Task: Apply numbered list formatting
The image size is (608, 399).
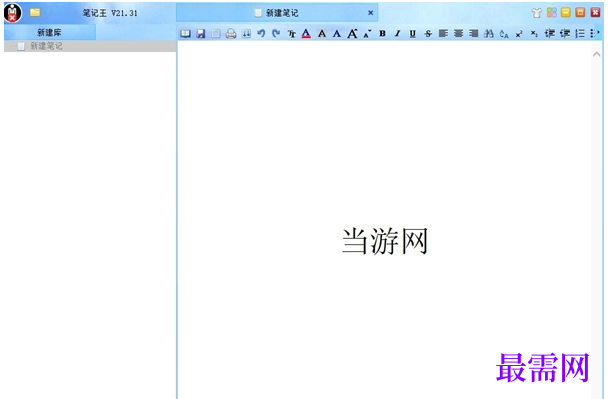Action: click(x=580, y=34)
